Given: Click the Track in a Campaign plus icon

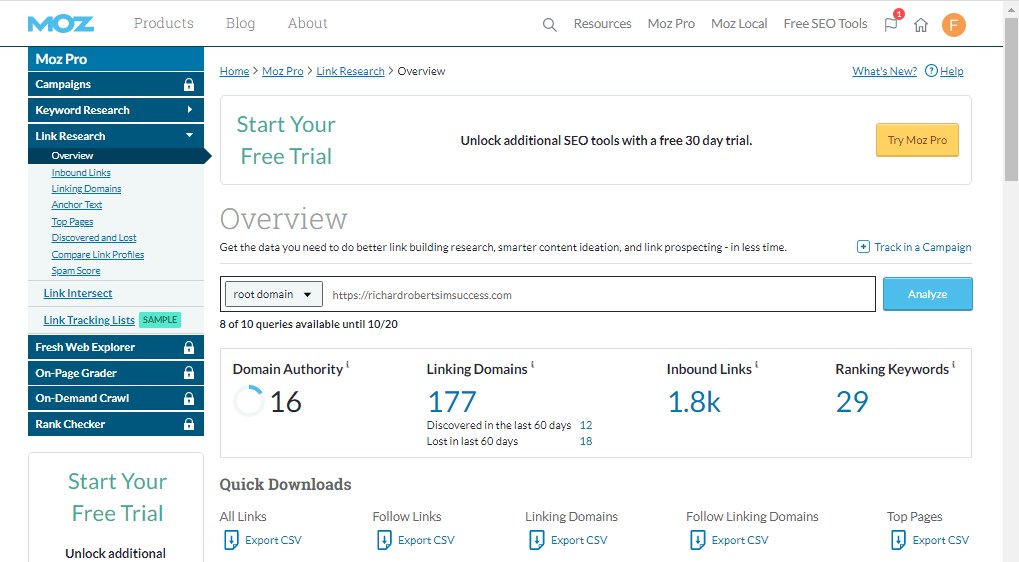Looking at the screenshot, I should 863,247.
